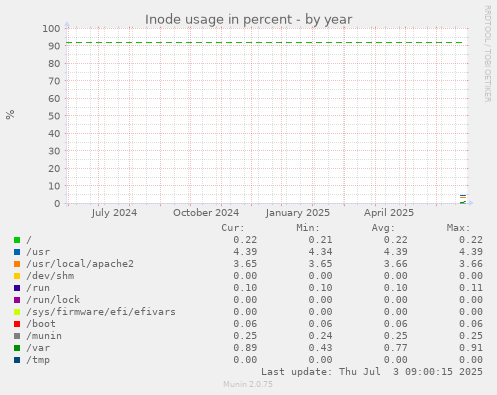Select the /tmp legend label
Image resolution: width=497 pixels, height=395 pixels.
point(38,360)
